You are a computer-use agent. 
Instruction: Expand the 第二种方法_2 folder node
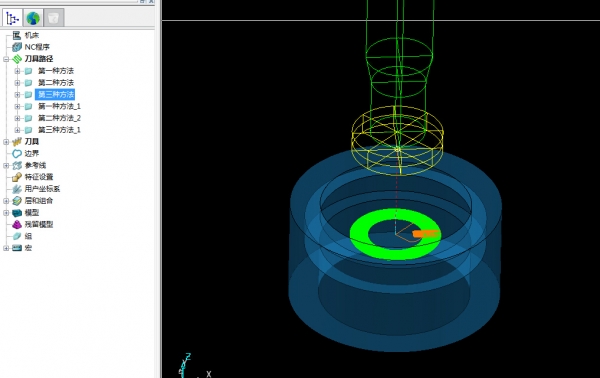pos(17,119)
